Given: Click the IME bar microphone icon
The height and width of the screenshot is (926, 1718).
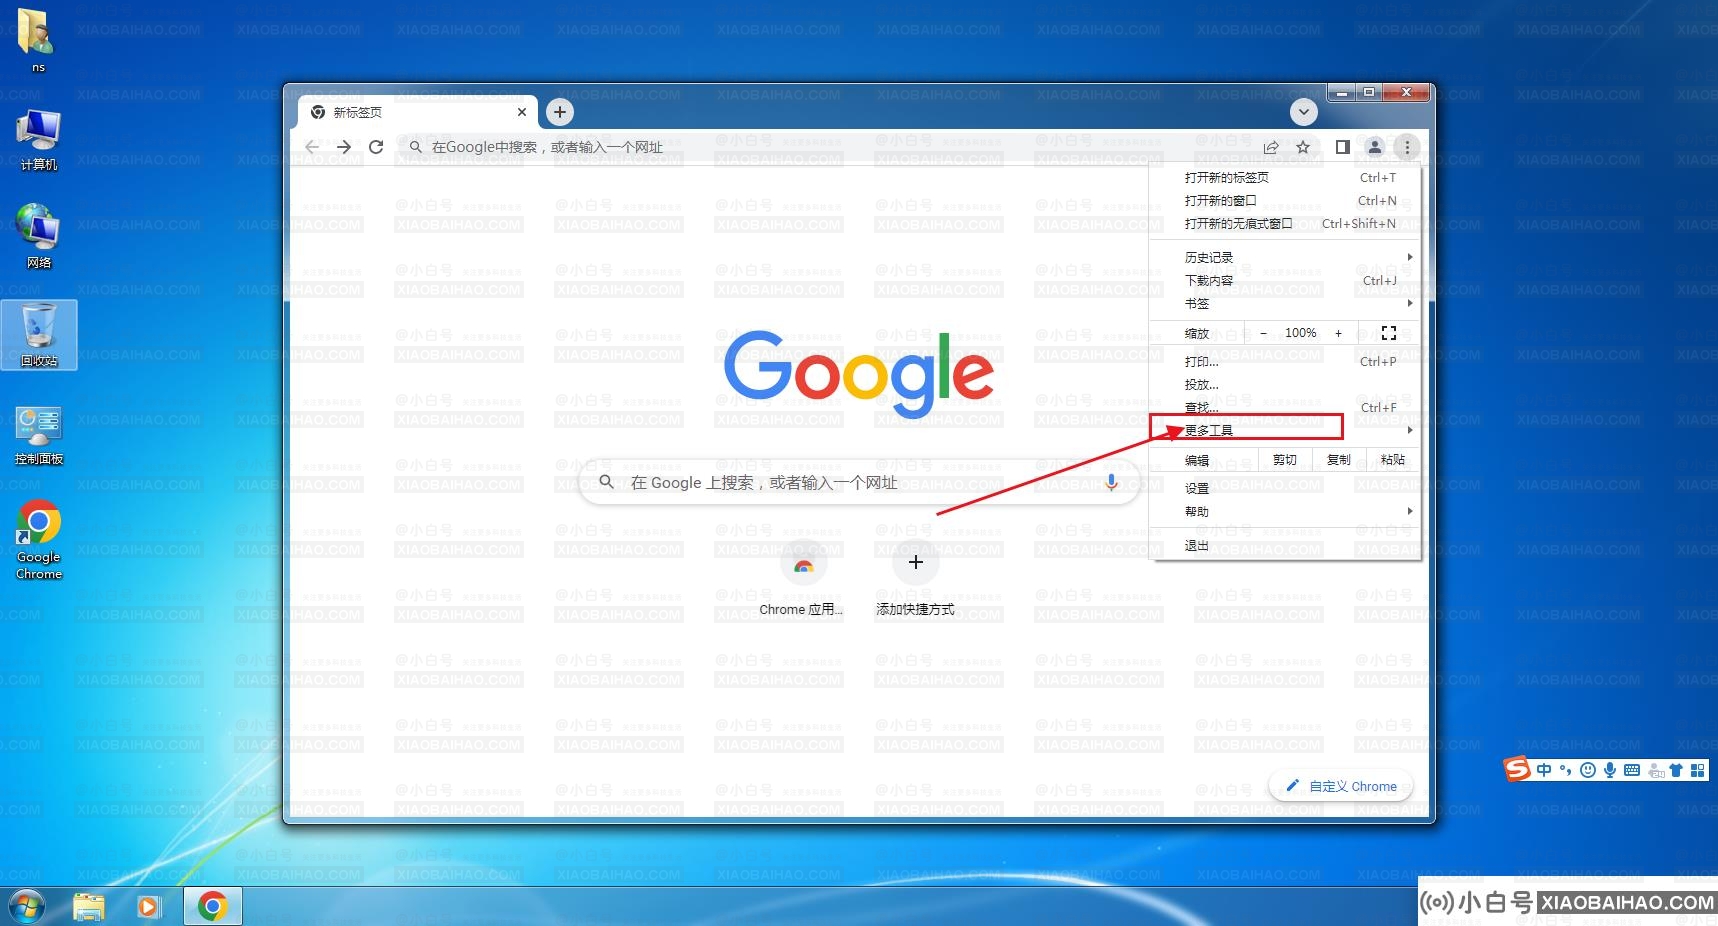Looking at the screenshot, I should 1610,770.
